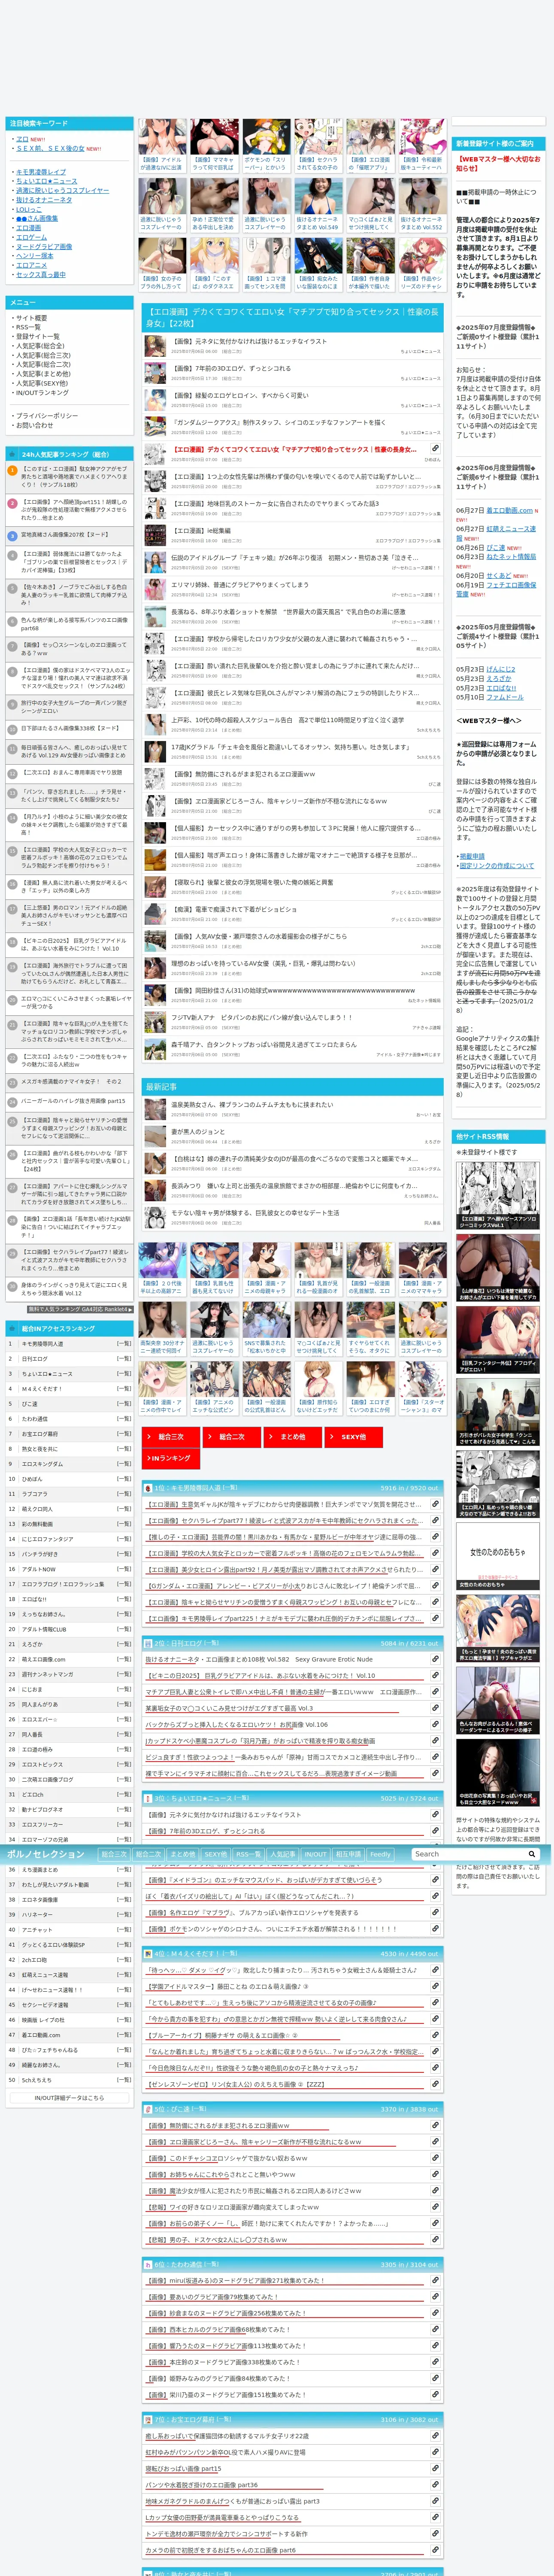Click the red 総合二次 button
Image resolution: width=554 pixels, height=2576 pixels.
pos(232,1436)
